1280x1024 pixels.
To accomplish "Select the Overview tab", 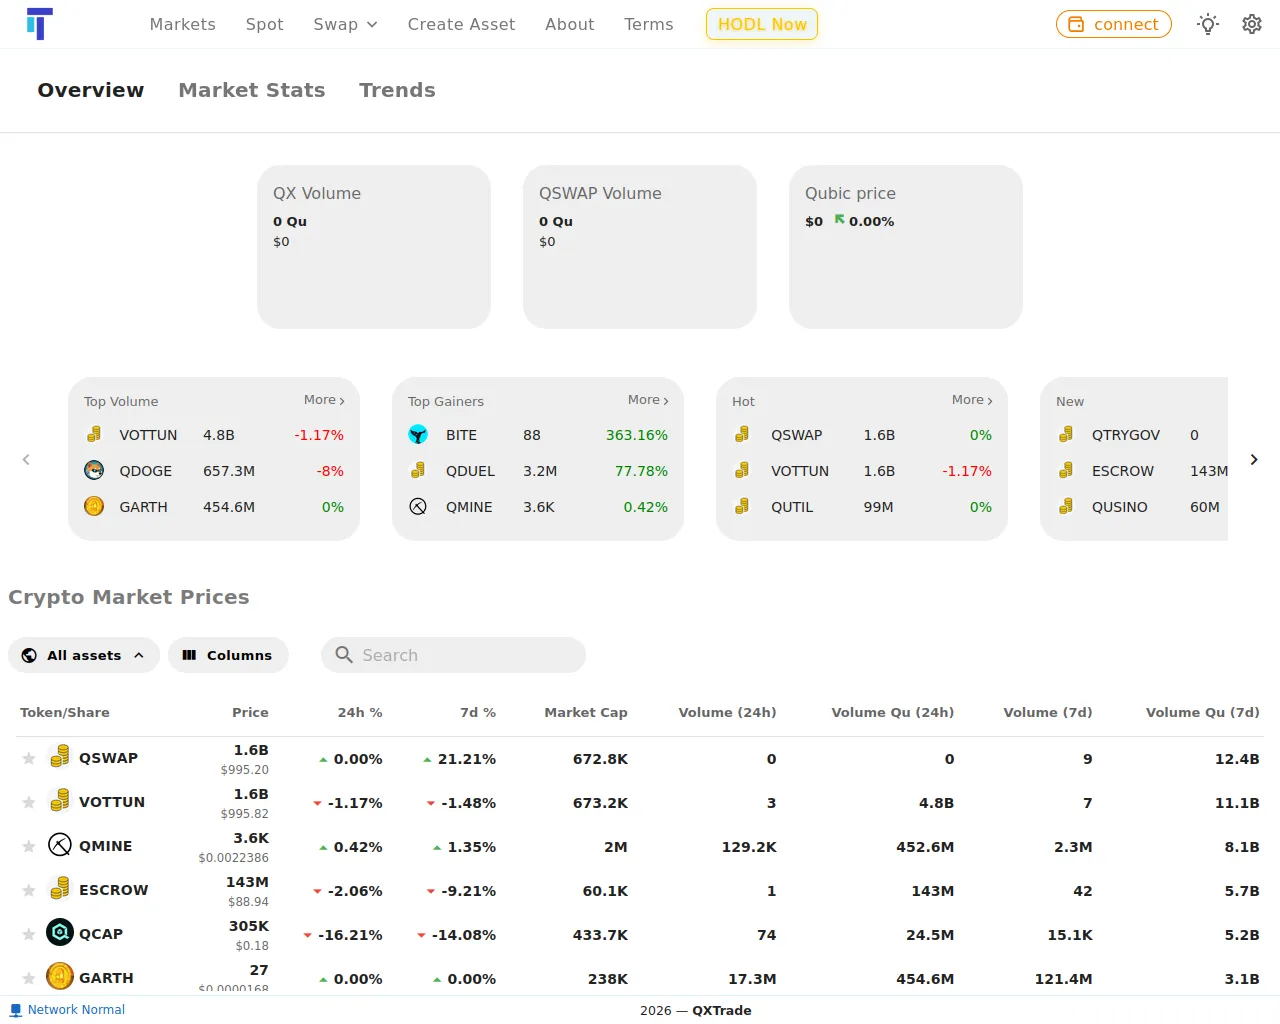I will 91,90.
